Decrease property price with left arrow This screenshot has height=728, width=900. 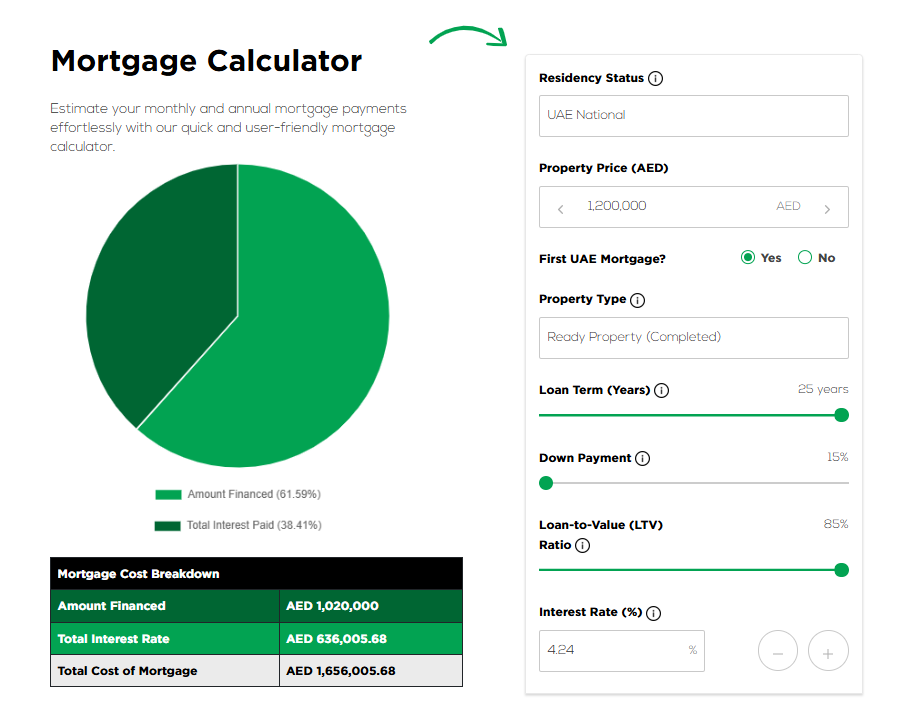tap(560, 208)
